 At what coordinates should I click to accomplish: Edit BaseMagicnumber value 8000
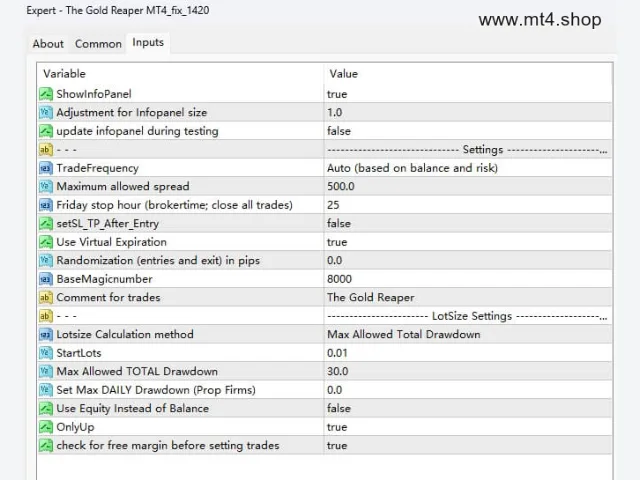coord(339,279)
